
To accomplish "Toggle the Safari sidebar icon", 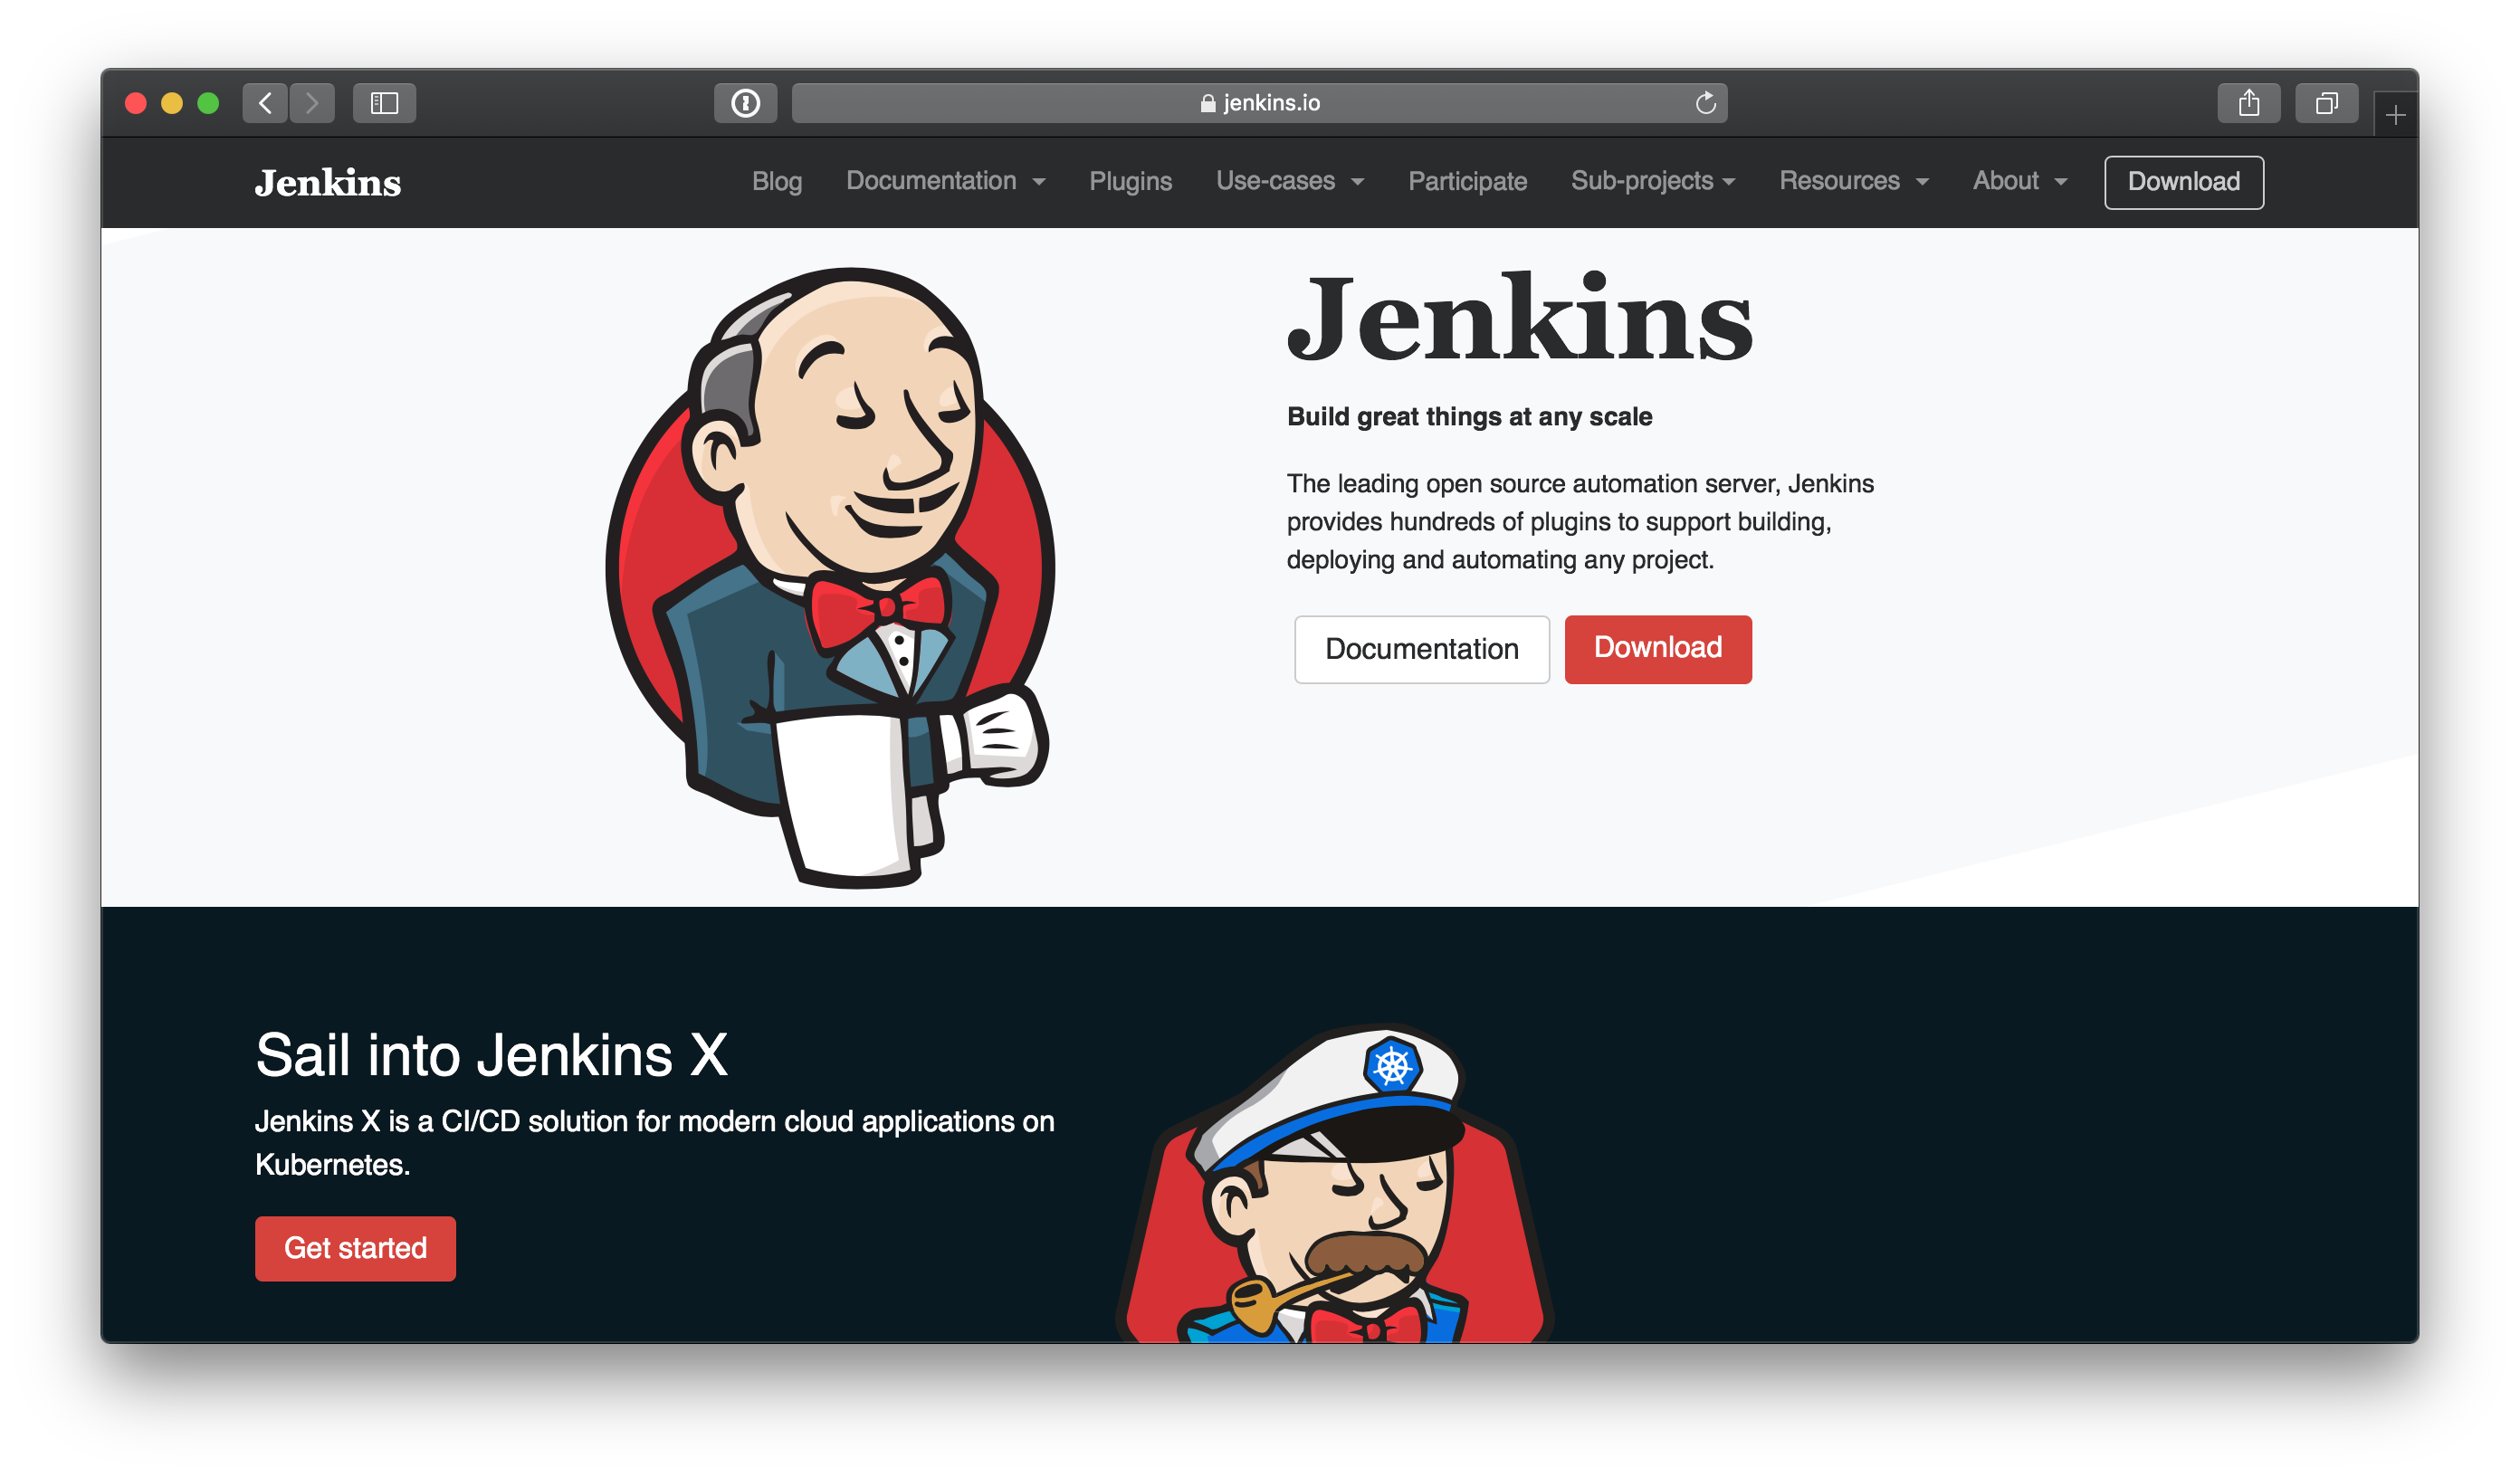I will click(x=384, y=103).
